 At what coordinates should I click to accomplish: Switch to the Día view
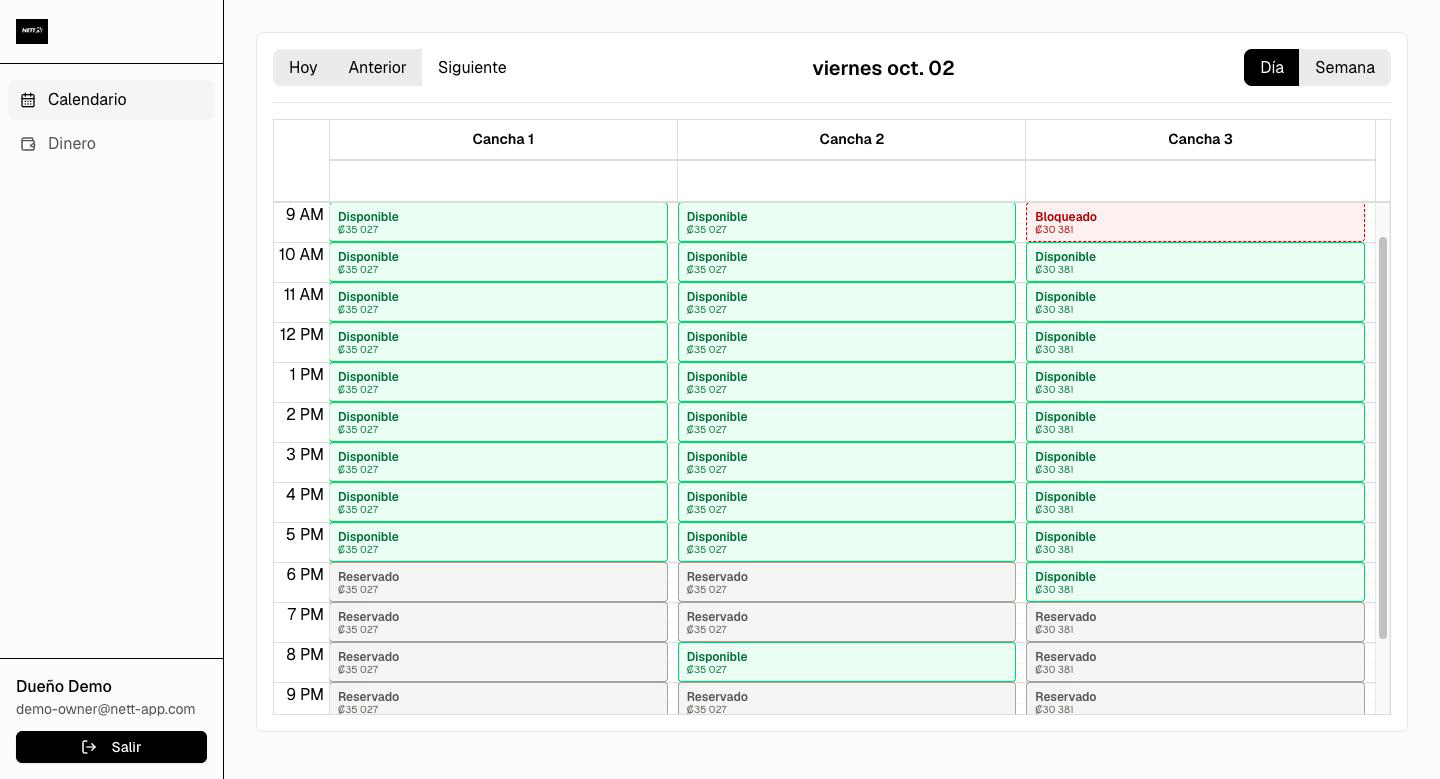(x=1271, y=68)
